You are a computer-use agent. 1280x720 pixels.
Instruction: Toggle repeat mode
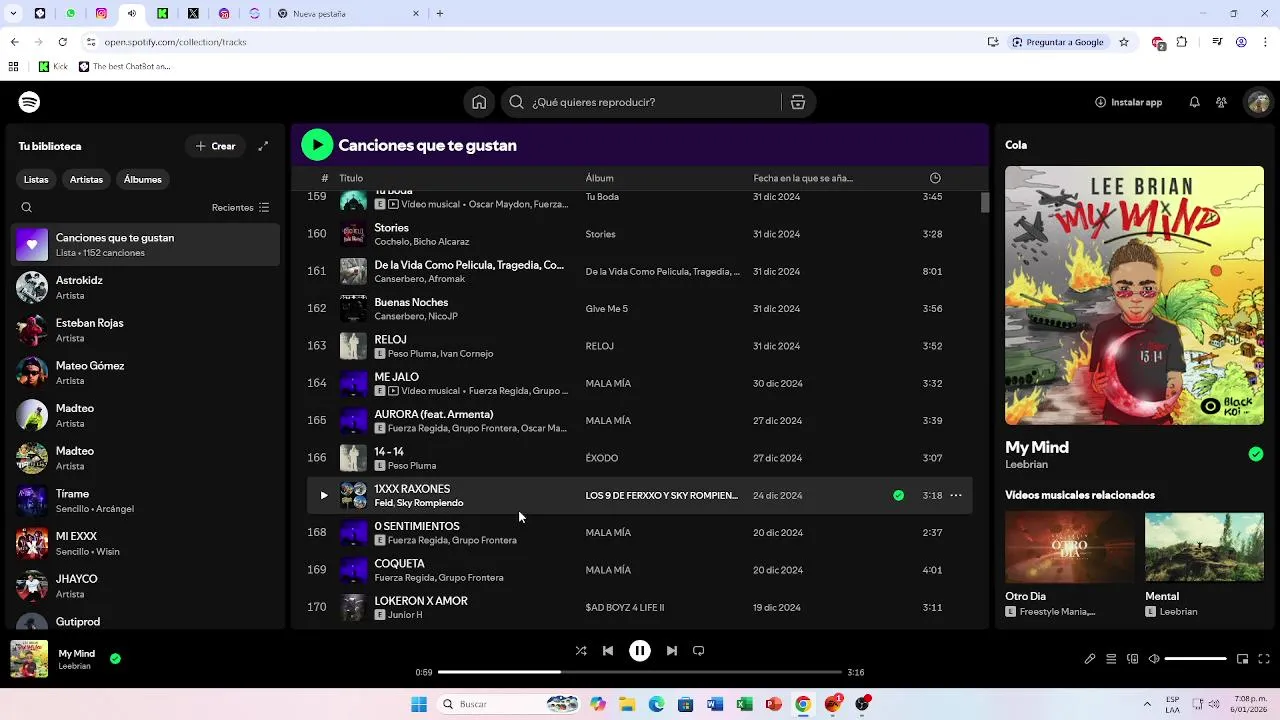[699, 651]
